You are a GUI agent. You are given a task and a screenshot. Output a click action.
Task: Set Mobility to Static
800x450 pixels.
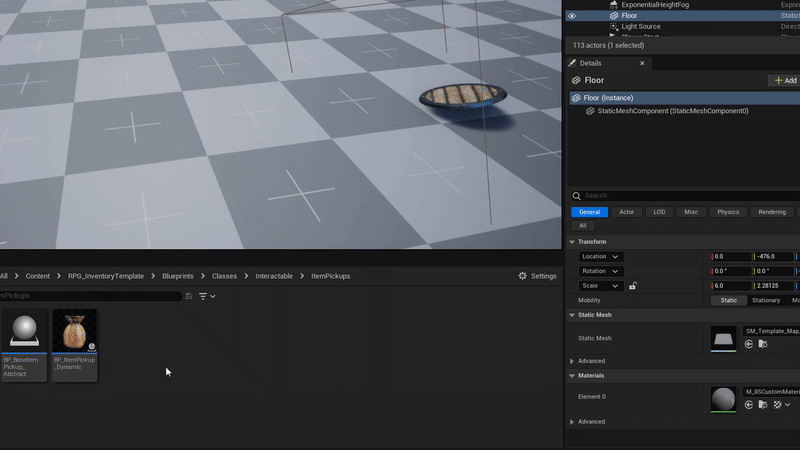tap(728, 300)
